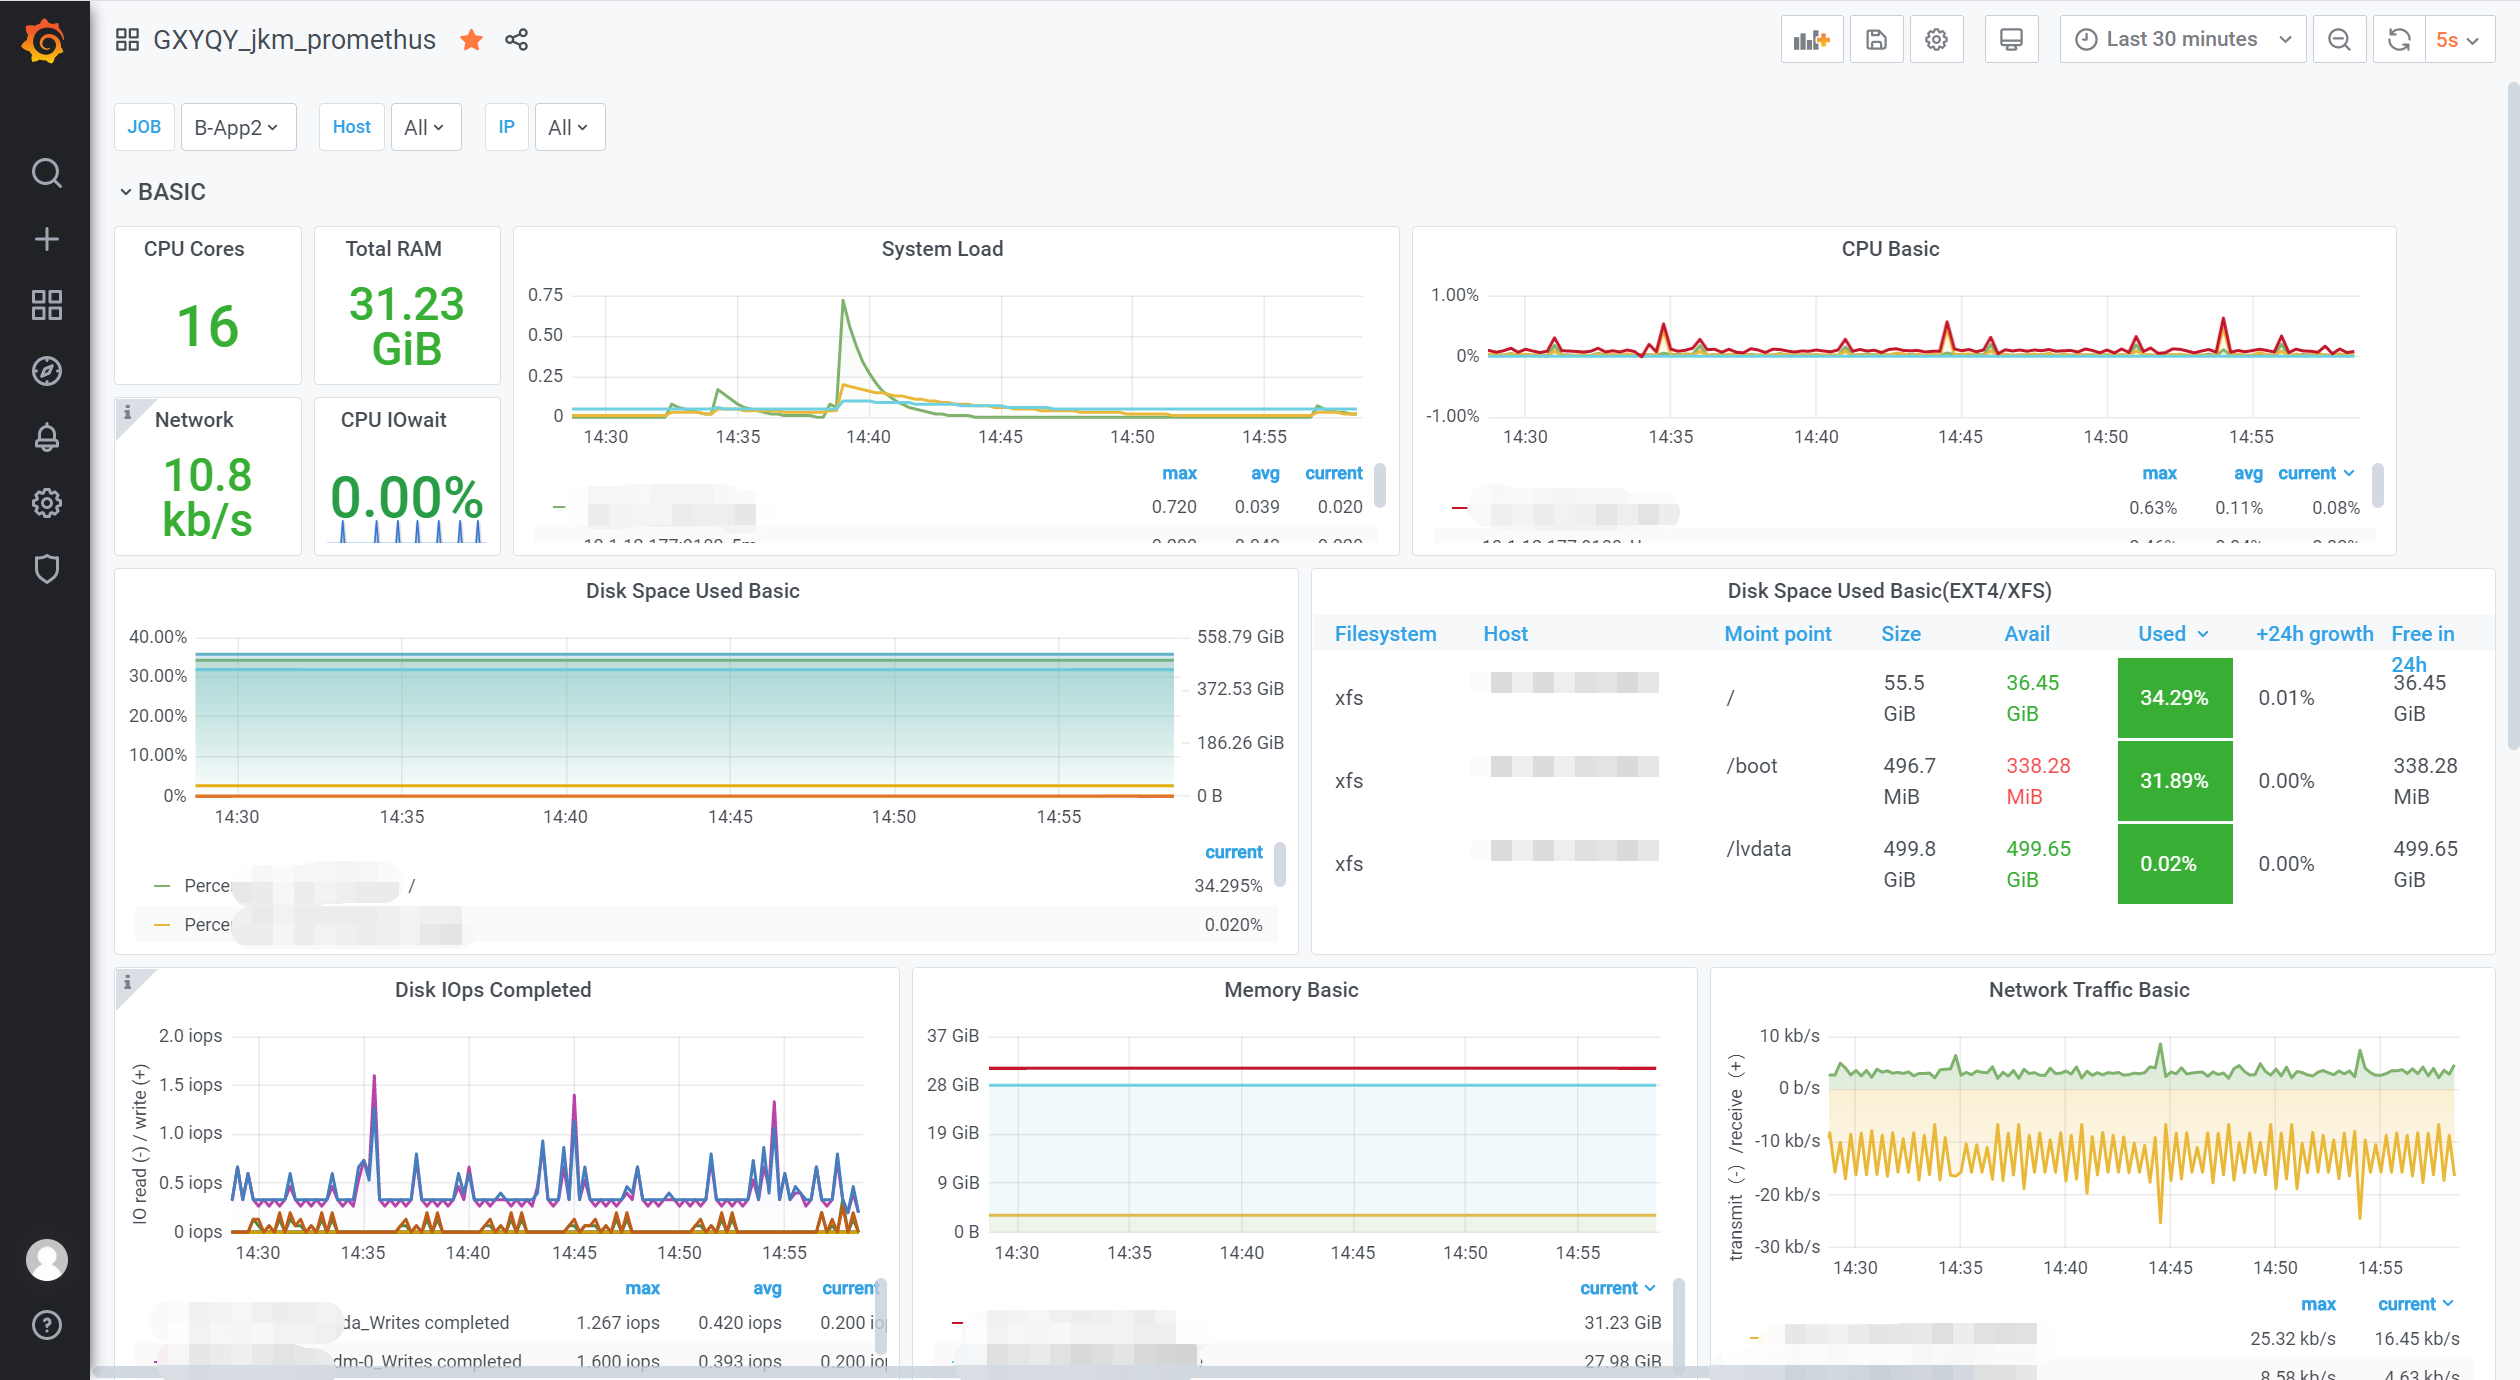
Task: Open the 5s refresh interval selector
Action: point(2457,40)
